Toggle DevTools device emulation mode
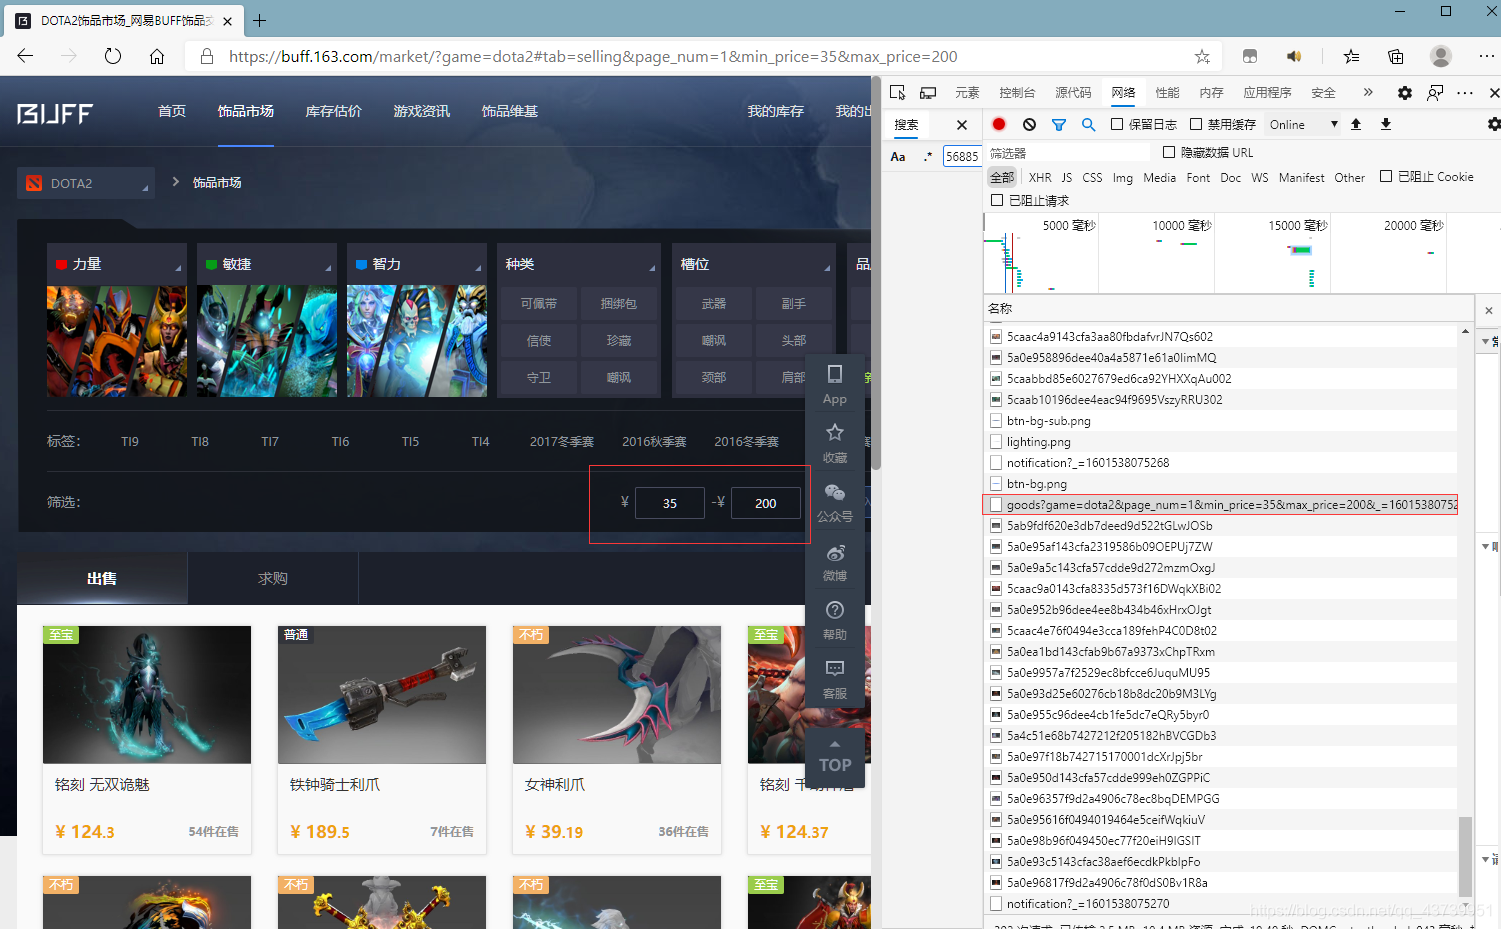Image resolution: width=1501 pixels, height=929 pixels. [x=928, y=92]
